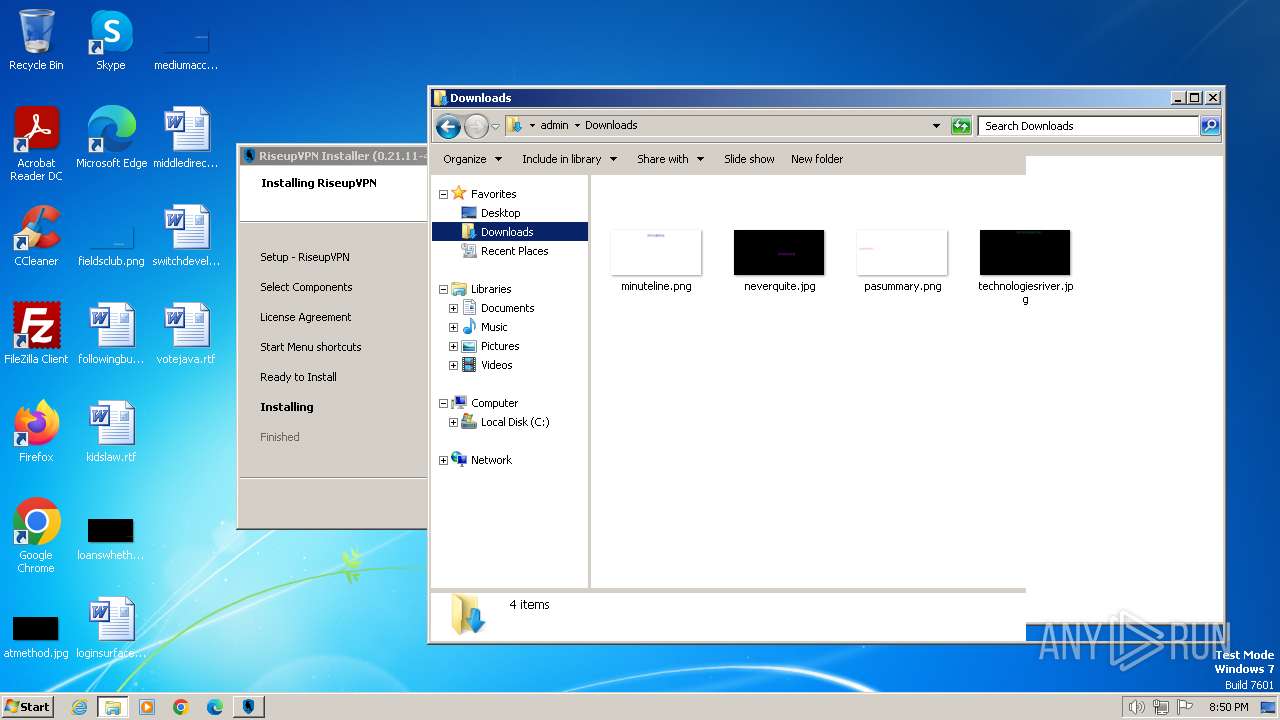Collapse the Computer tree group
This screenshot has height=720, width=1280.
click(x=443, y=403)
